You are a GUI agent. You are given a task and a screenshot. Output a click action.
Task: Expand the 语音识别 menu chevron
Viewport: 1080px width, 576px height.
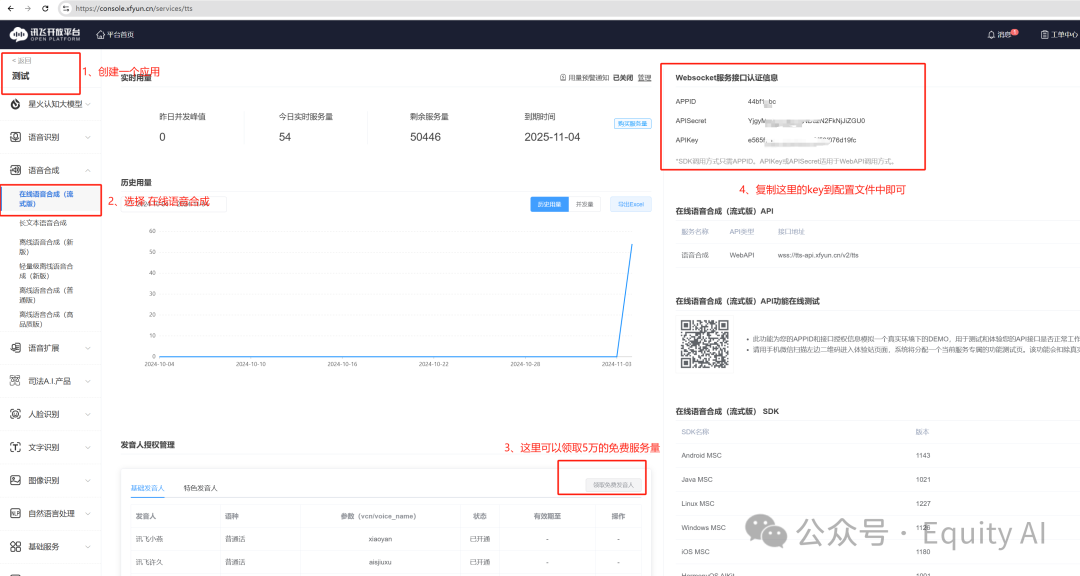87,137
